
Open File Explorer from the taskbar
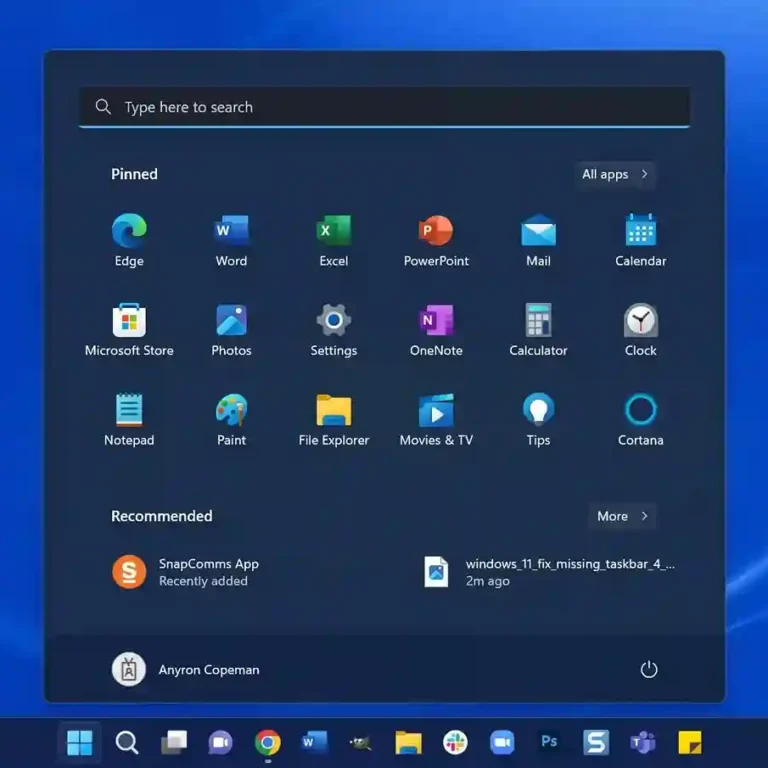(408, 742)
